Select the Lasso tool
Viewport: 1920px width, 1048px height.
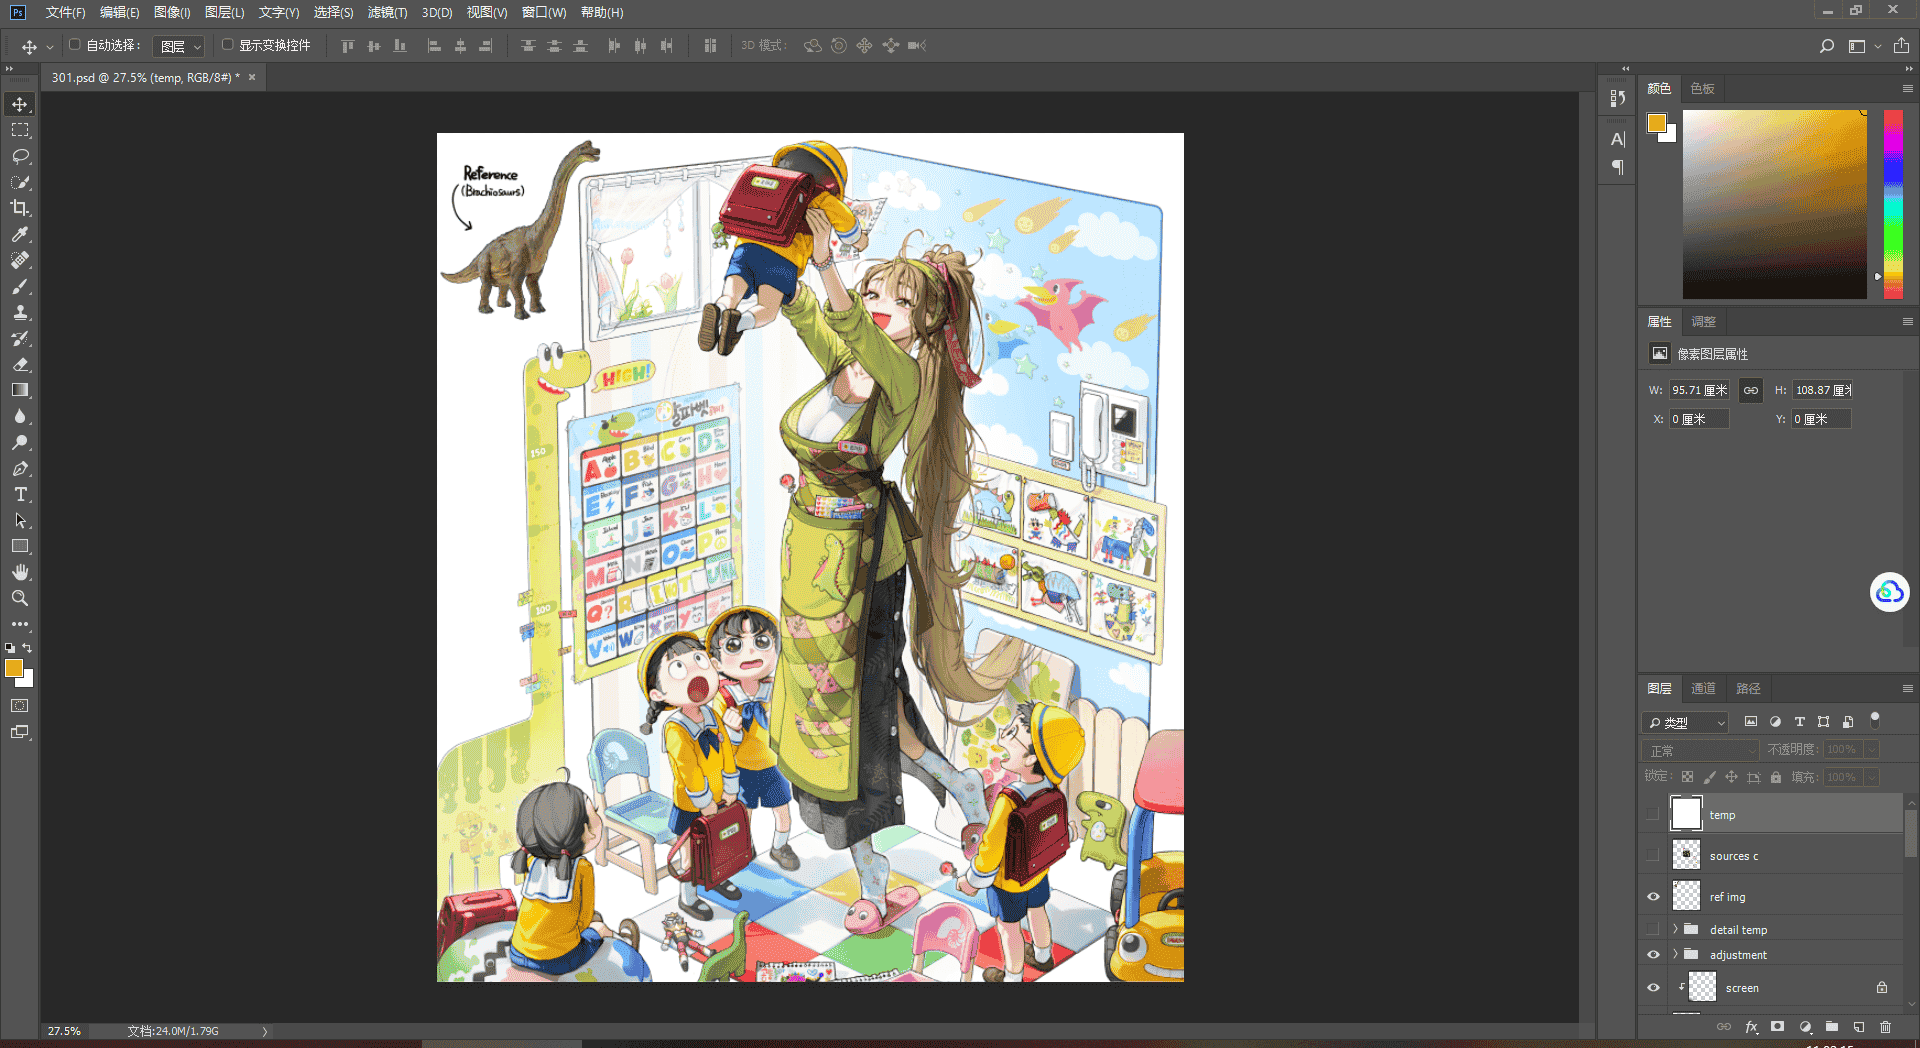click(20, 156)
